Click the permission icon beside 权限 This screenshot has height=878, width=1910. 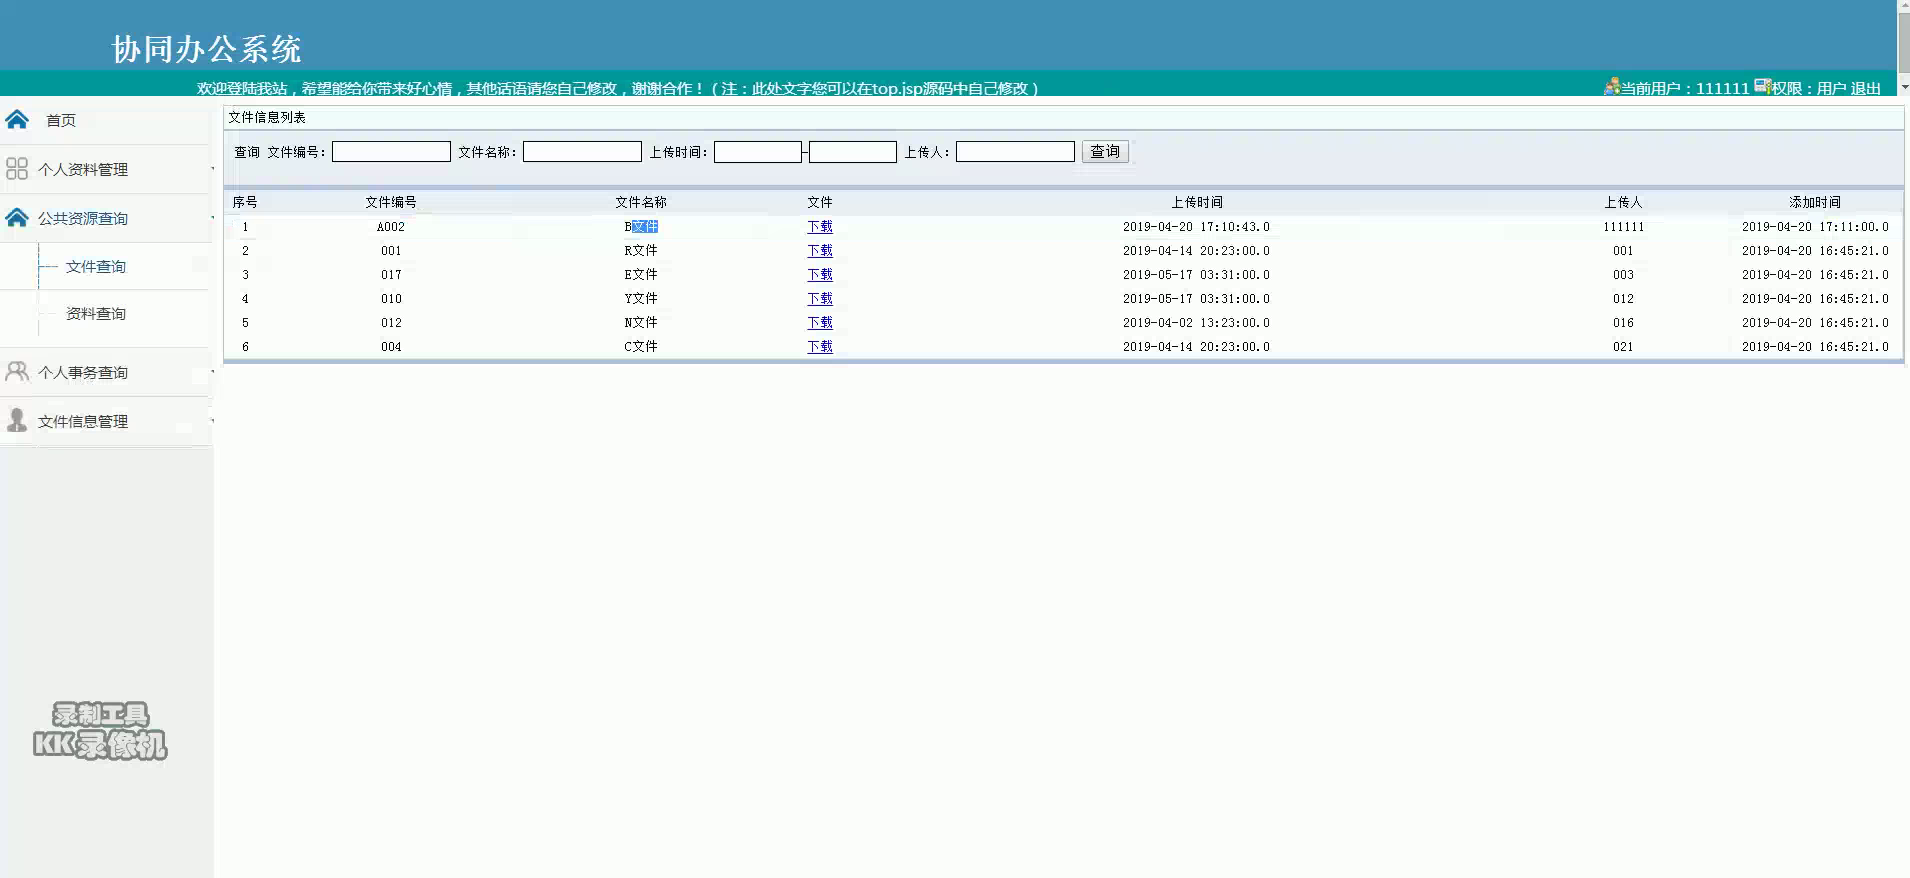(1762, 87)
